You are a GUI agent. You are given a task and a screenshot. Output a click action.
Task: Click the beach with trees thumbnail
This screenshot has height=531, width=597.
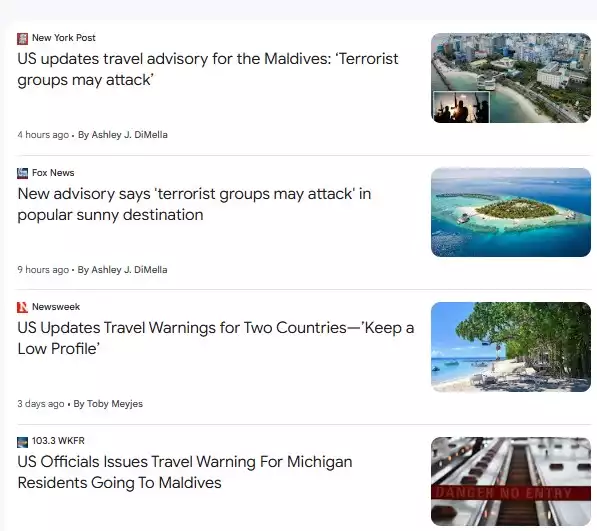511,347
